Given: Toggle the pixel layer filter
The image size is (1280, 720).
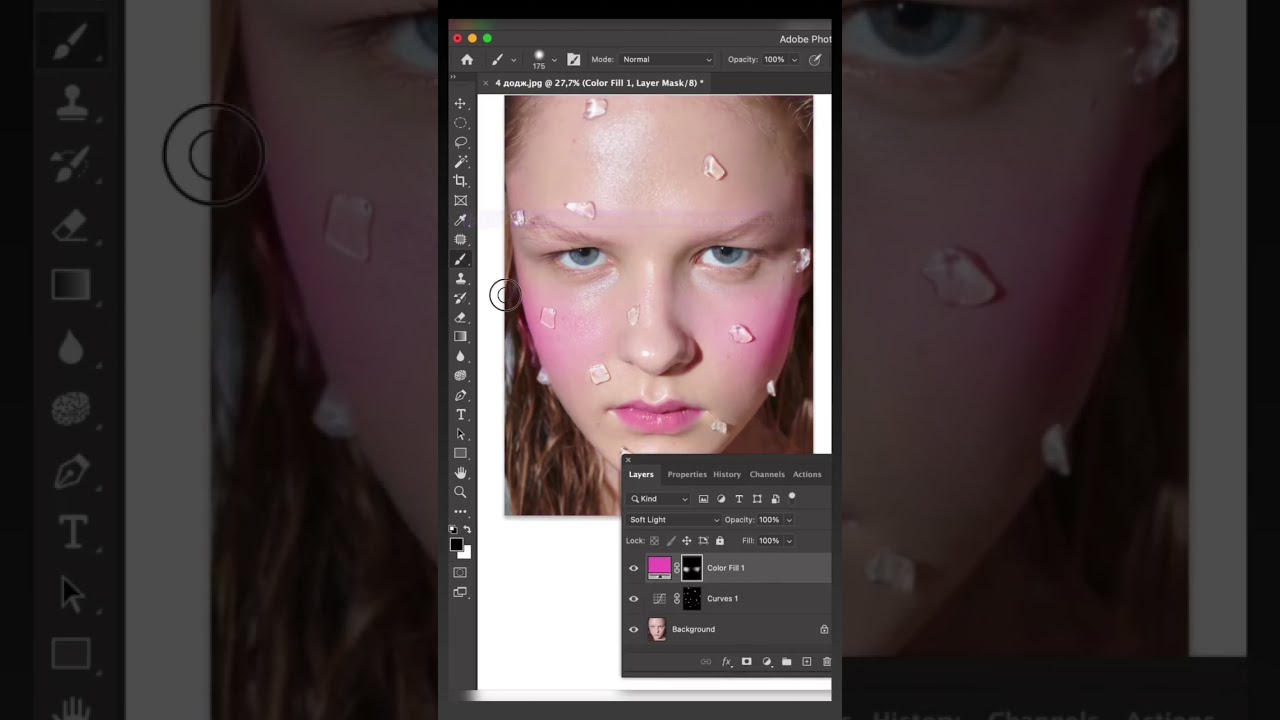Looking at the screenshot, I should pos(703,499).
